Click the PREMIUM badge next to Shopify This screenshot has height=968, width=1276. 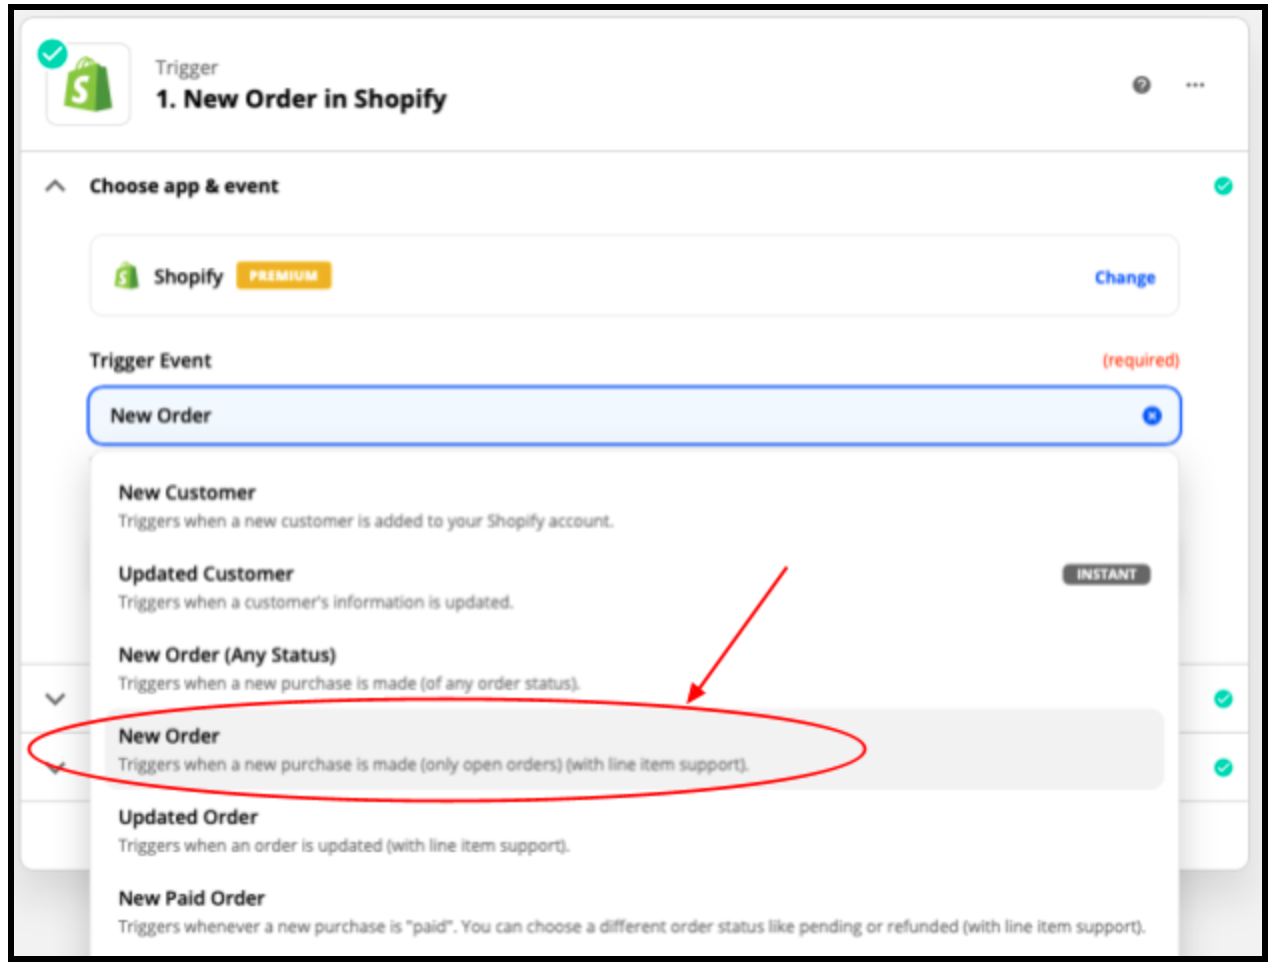click(x=284, y=275)
